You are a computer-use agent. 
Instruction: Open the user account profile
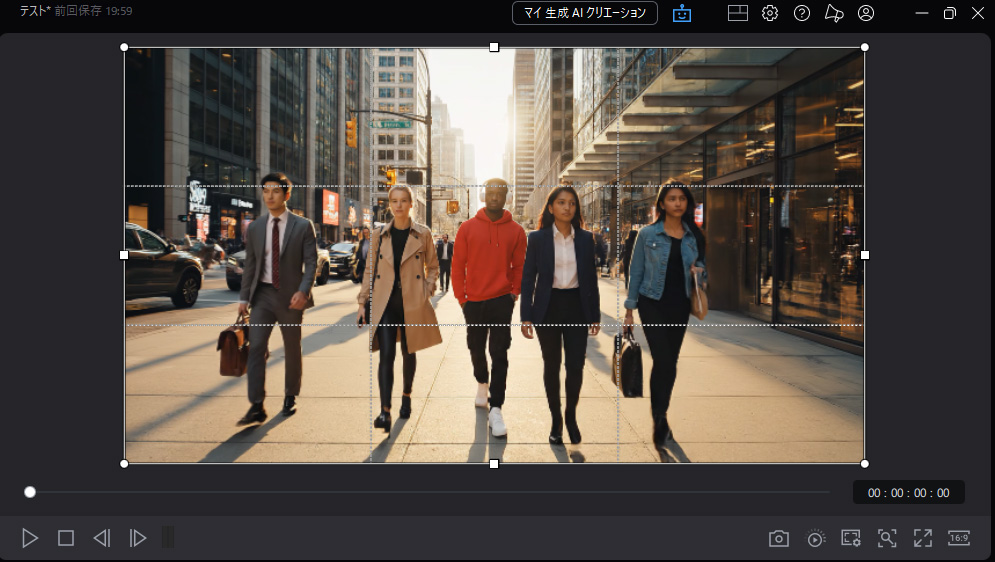[x=866, y=13]
